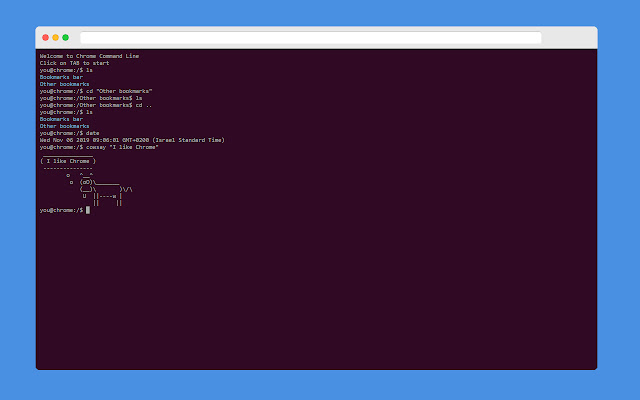Click the "I like Chrome" speech bubble
The width and height of the screenshot is (640, 400).
(68, 161)
